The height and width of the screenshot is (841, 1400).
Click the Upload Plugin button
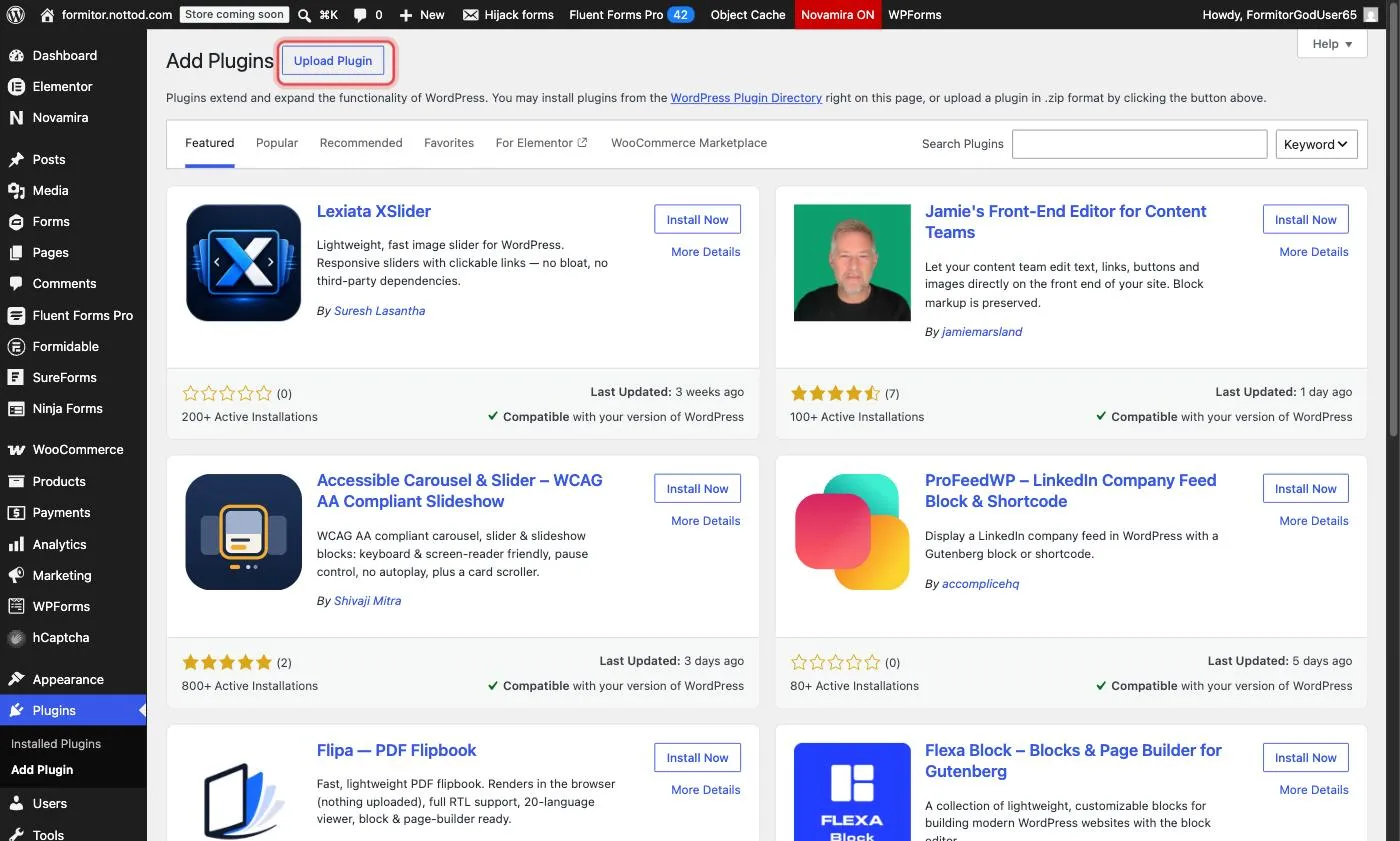pyautogui.click(x=333, y=61)
